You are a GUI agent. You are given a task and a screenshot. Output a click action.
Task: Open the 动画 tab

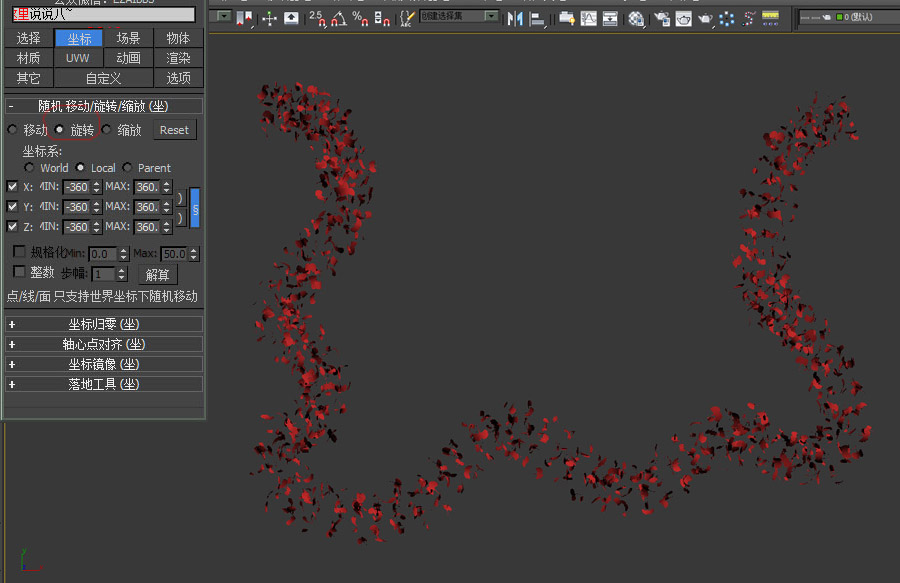pyautogui.click(x=129, y=58)
